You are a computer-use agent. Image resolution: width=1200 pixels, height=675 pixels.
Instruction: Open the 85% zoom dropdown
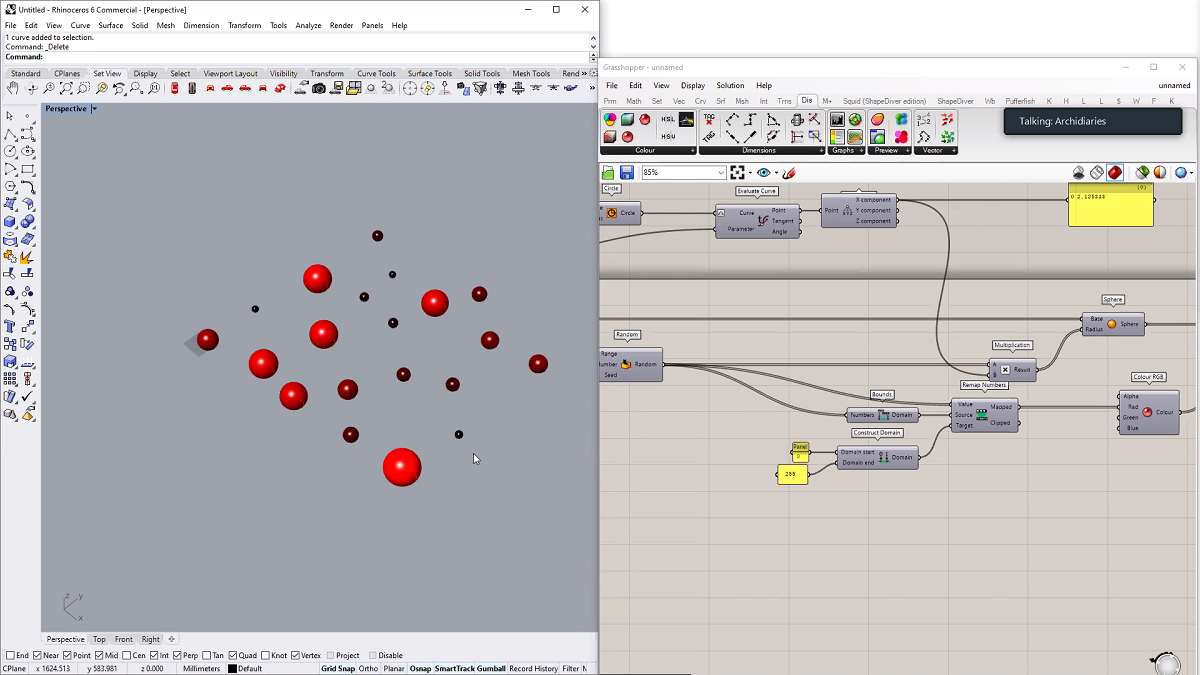click(721, 172)
